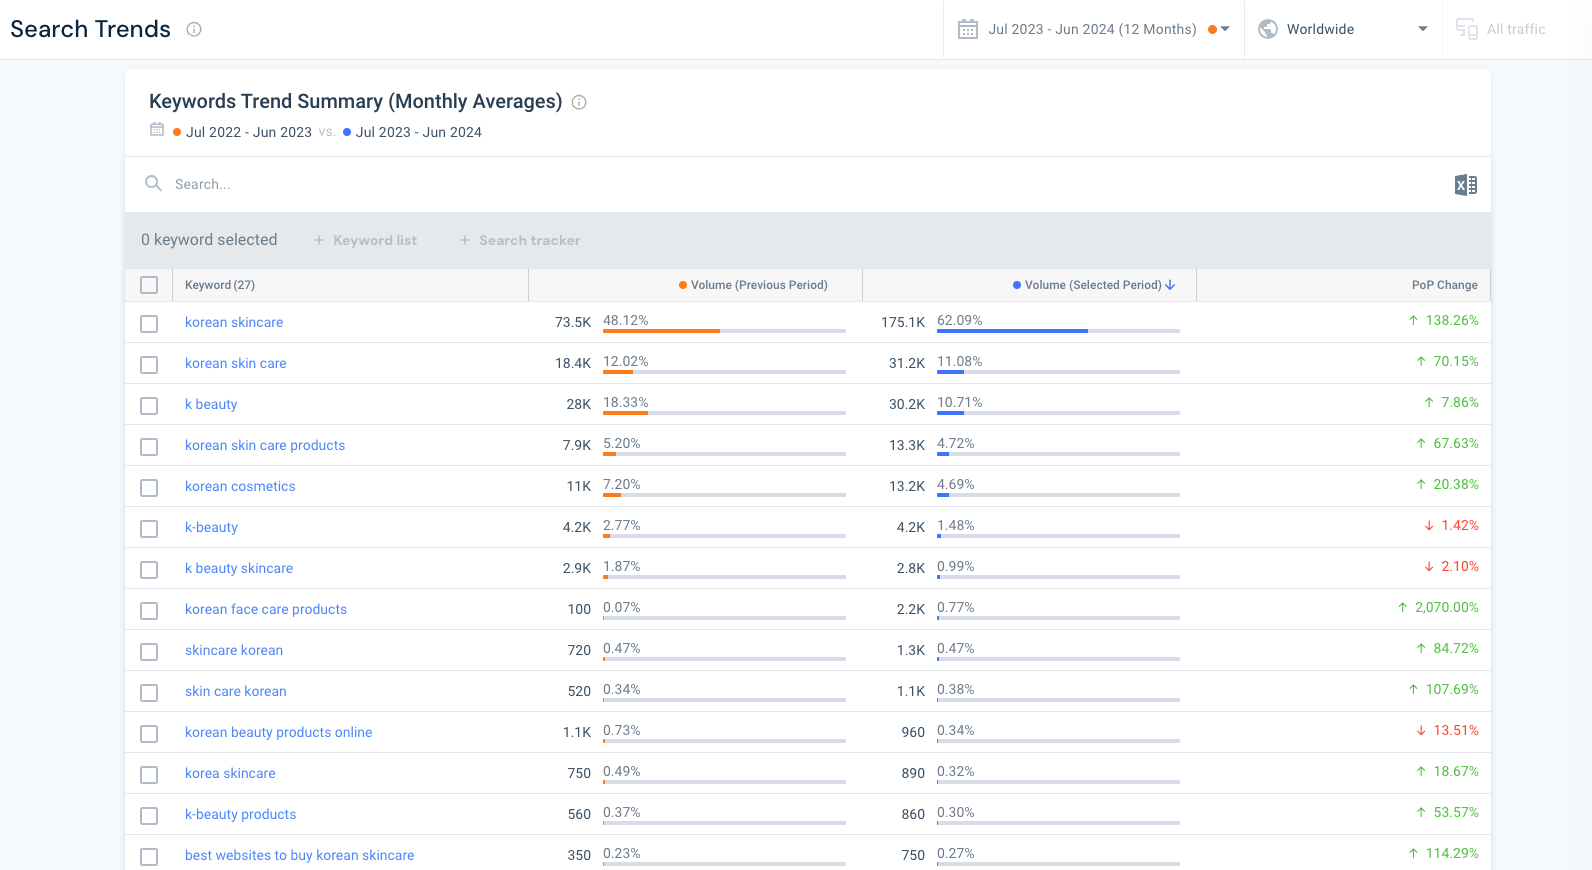This screenshot has height=870, width=1592.
Task: Sort by PoP Change column header
Action: [1444, 285]
